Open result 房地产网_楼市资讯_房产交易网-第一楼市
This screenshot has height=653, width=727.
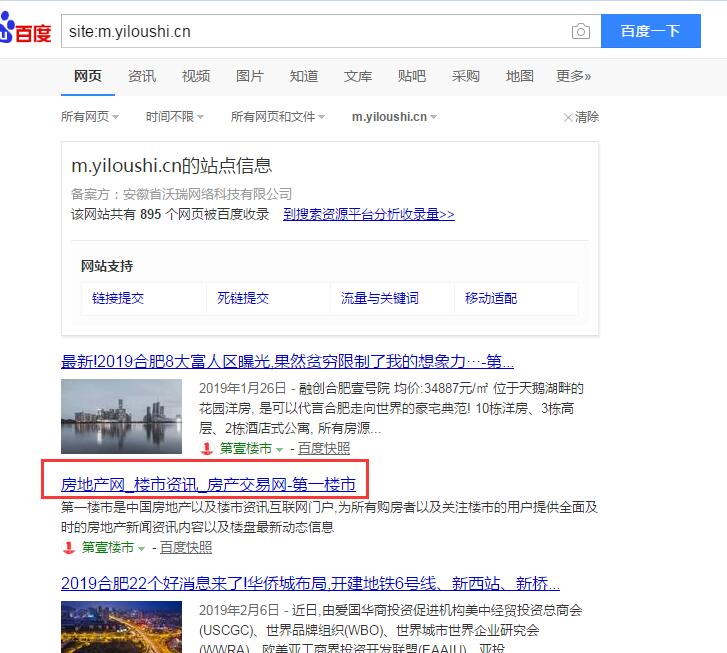[x=208, y=485]
